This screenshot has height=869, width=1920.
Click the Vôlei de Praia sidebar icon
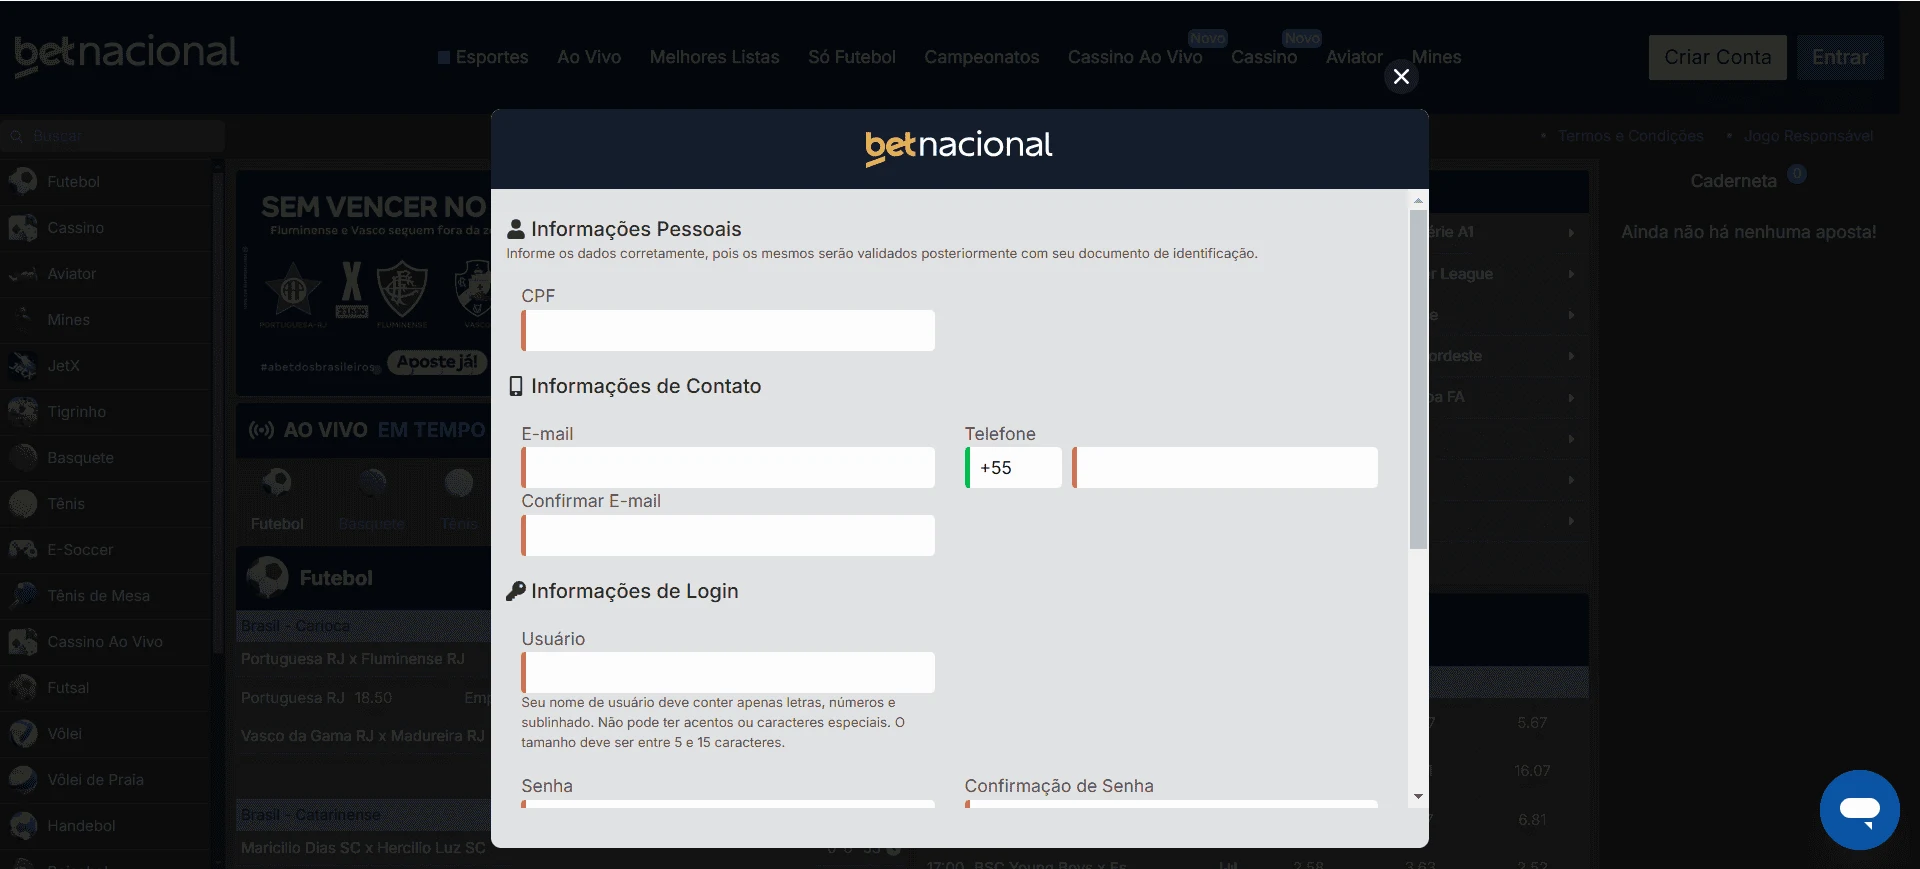[x=22, y=779]
